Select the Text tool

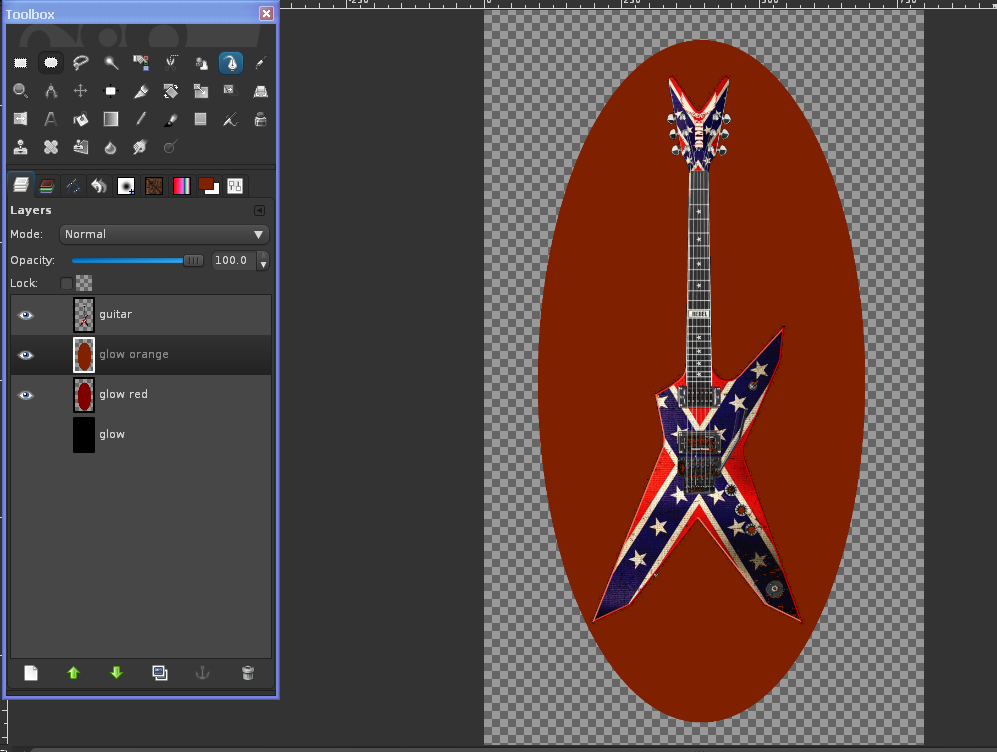[x=50, y=119]
